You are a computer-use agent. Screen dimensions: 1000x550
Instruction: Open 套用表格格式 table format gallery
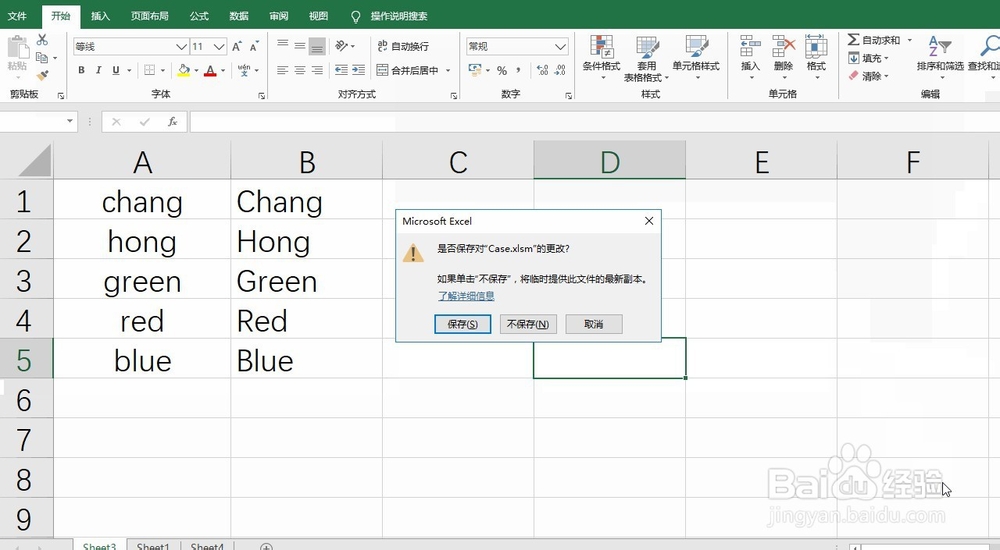(647, 57)
